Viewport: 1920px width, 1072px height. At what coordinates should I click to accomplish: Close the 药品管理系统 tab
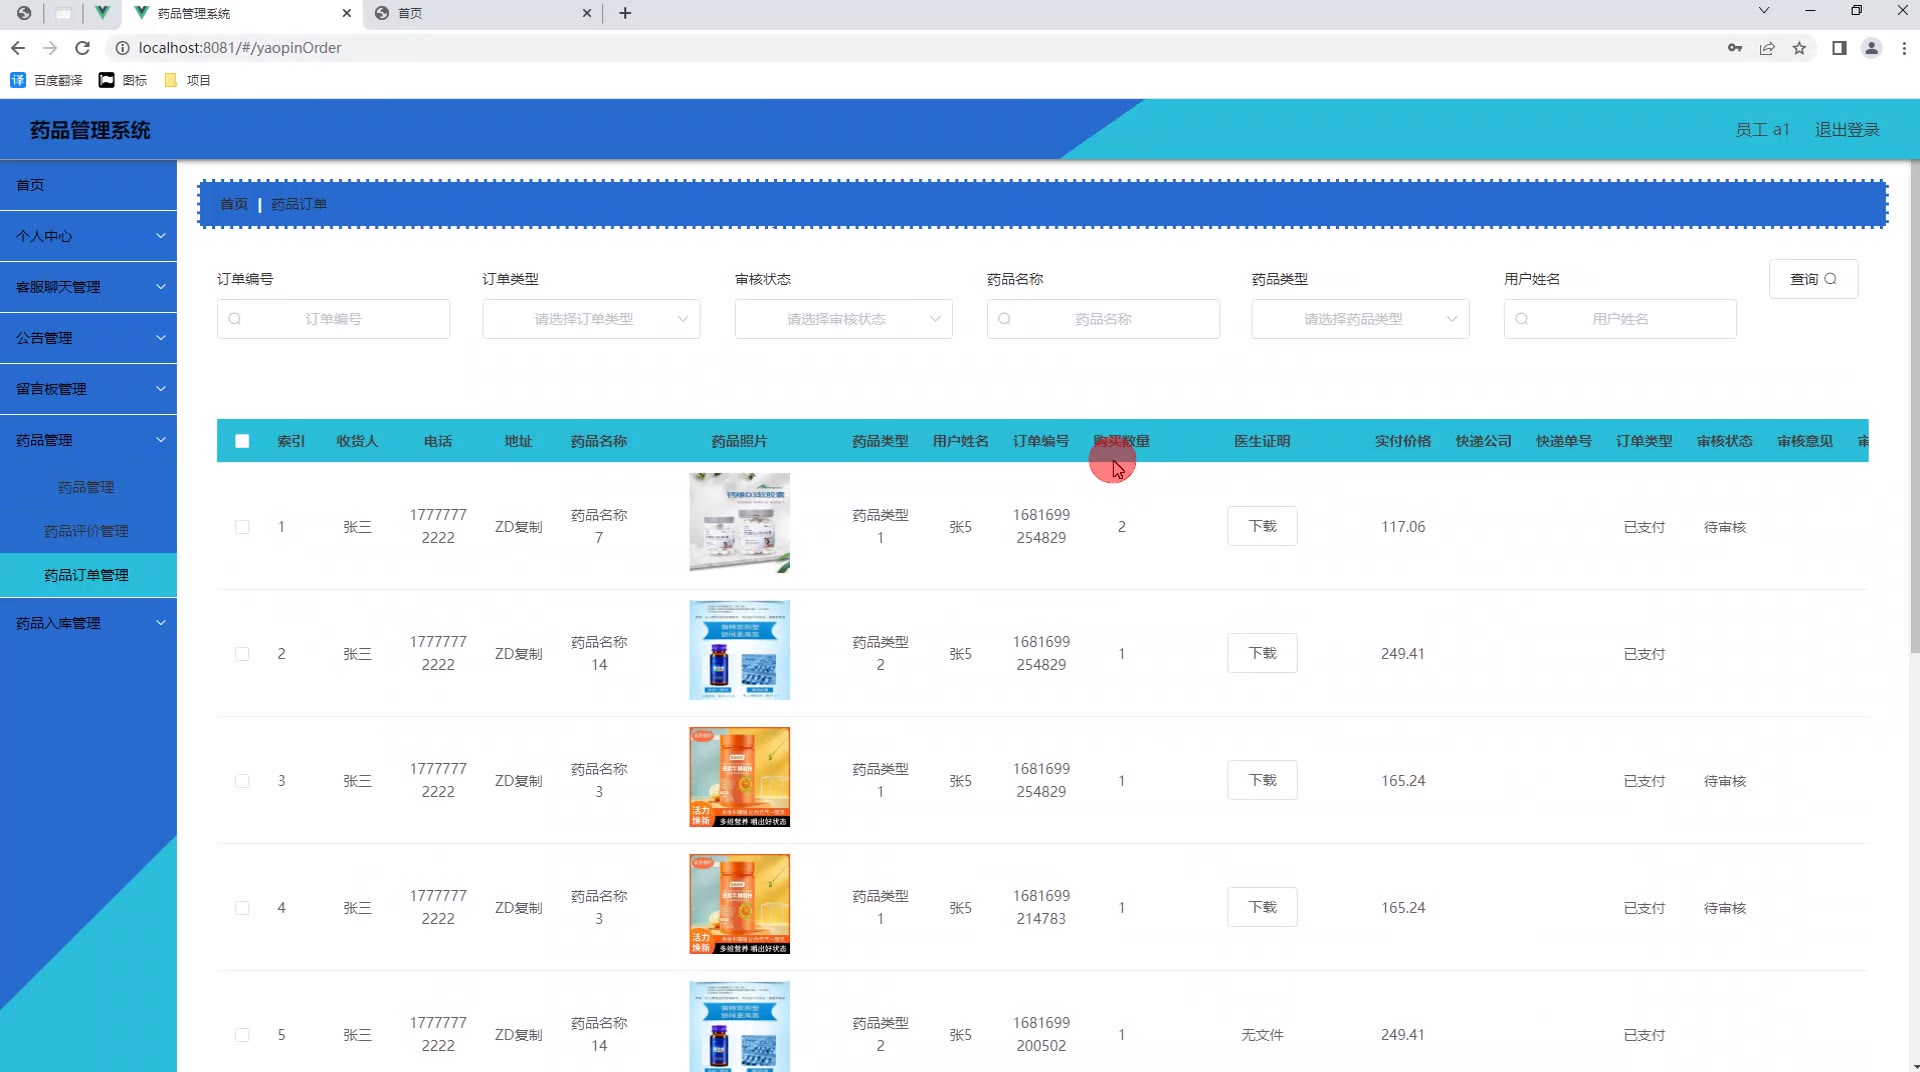[x=347, y=13]
